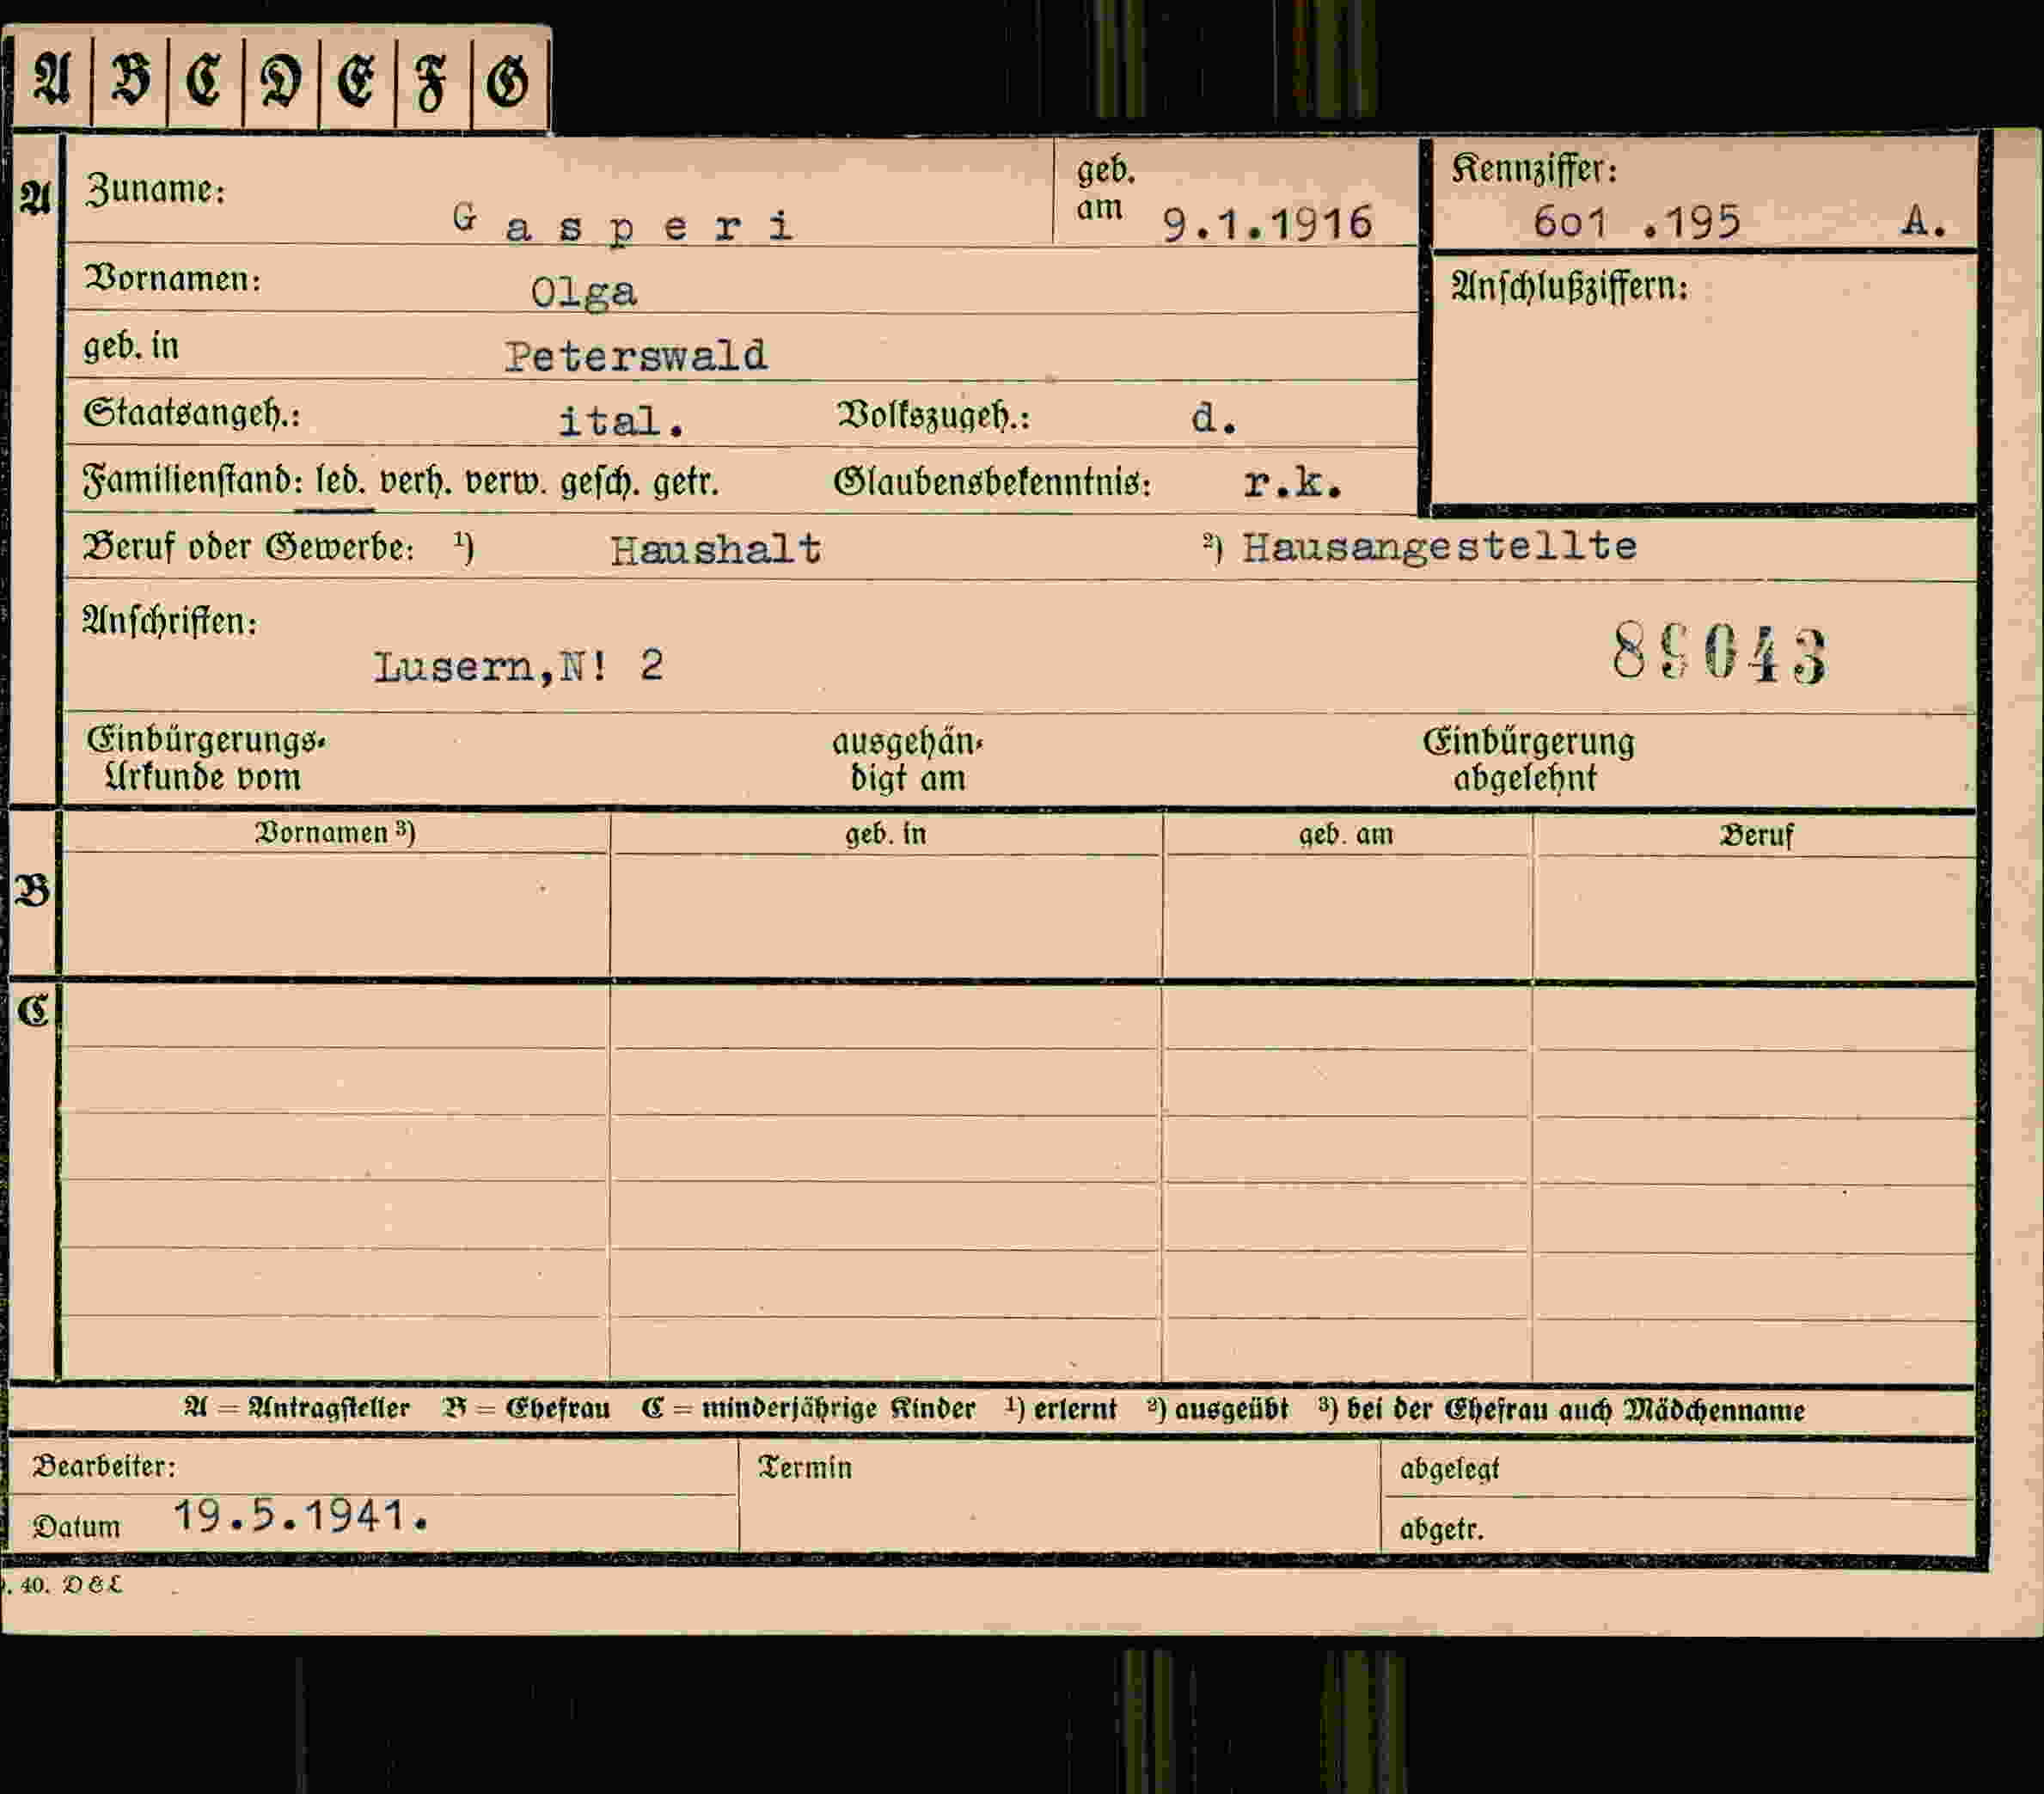The height and width of the screenshot is (1794, 2044).
Task: Click the 'abgelegt' label
Action: (1449, 1470)
